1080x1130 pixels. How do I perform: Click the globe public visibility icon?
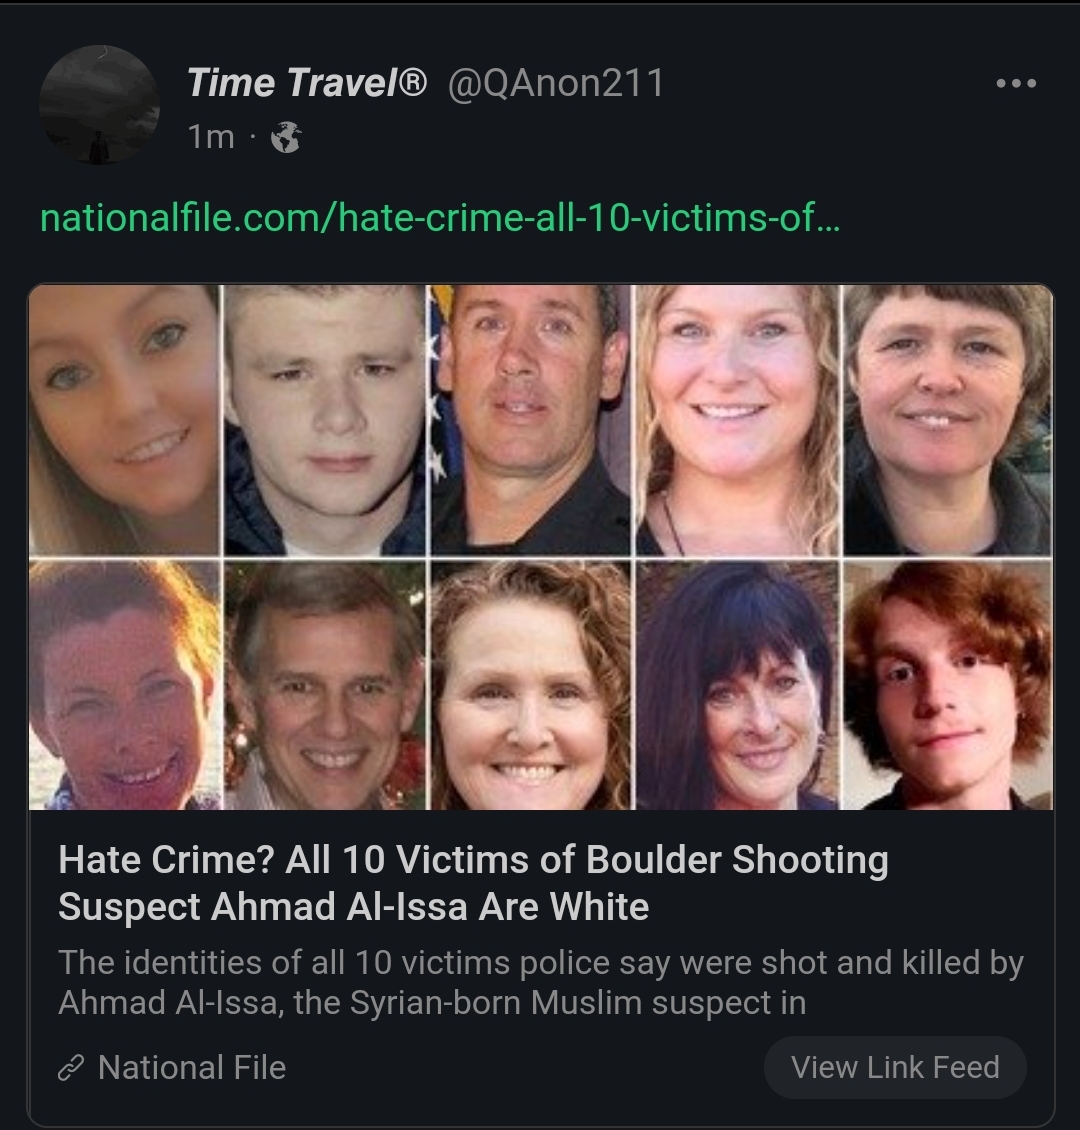(x=286, y=137)
